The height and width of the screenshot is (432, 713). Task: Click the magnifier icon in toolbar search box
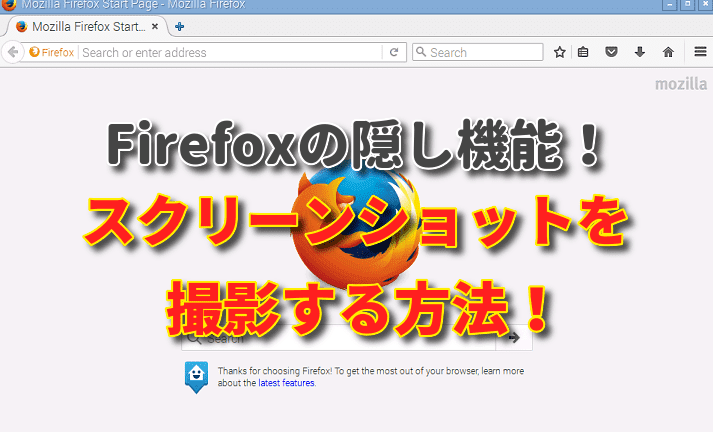(421, 52)
